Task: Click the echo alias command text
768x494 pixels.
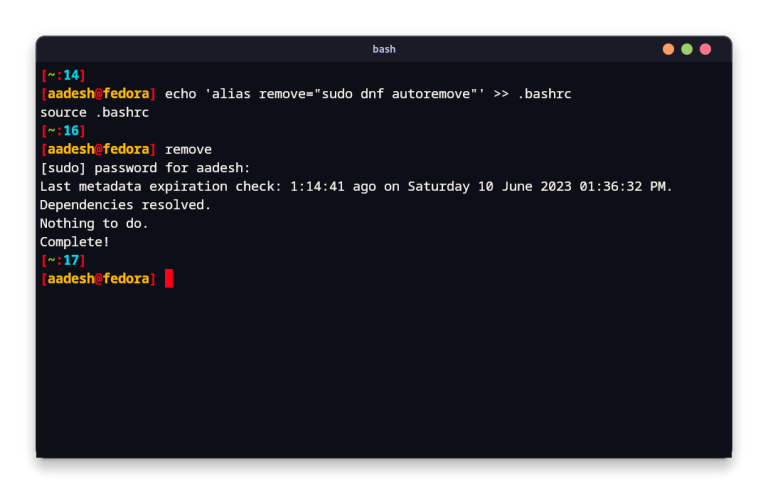Action: [x=367, y=93]
